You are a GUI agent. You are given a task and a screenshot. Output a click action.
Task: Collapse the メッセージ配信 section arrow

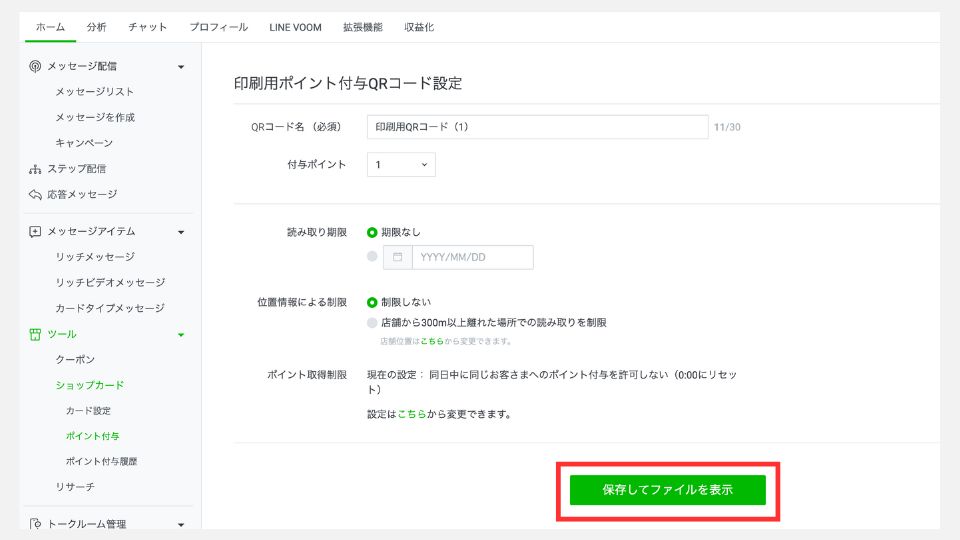[x=181, y=67]
